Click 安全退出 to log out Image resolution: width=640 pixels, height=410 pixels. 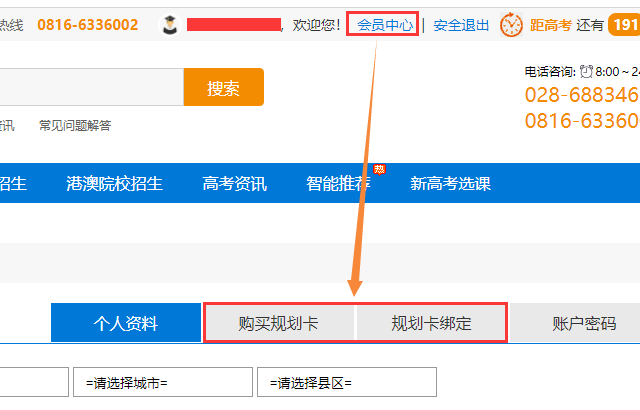click(461, 25)
